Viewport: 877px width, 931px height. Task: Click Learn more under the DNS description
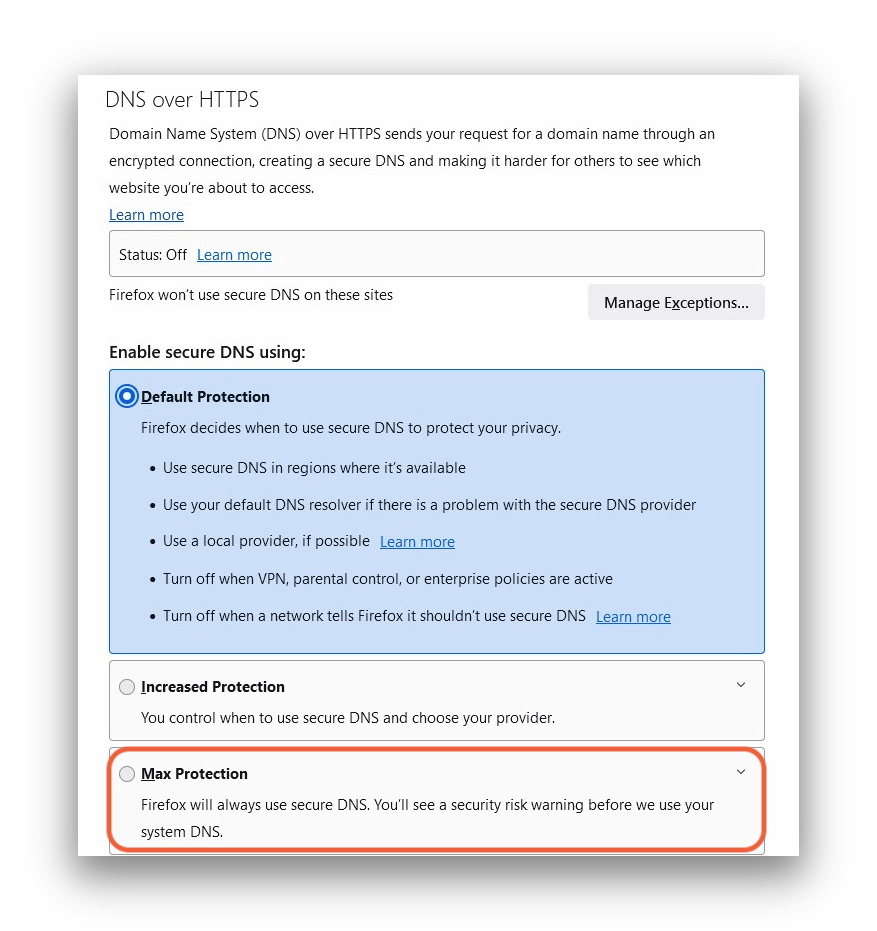[146, 214]
